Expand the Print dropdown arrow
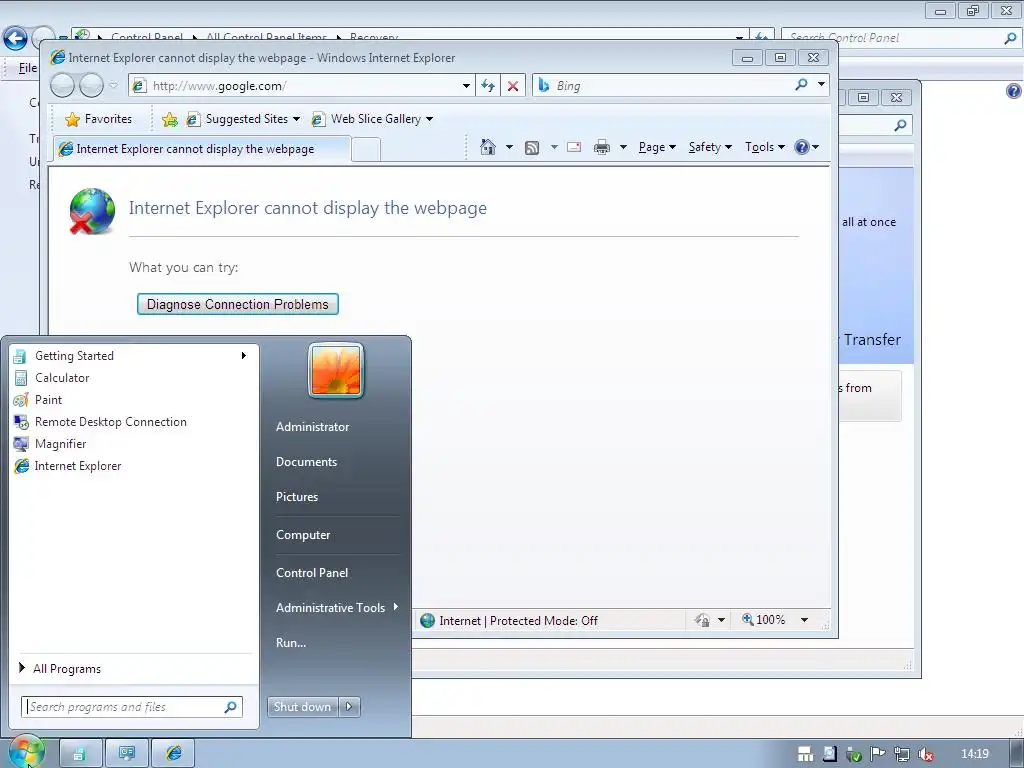The height and width of the screenshot is (768, 1024). click(623, 147)
